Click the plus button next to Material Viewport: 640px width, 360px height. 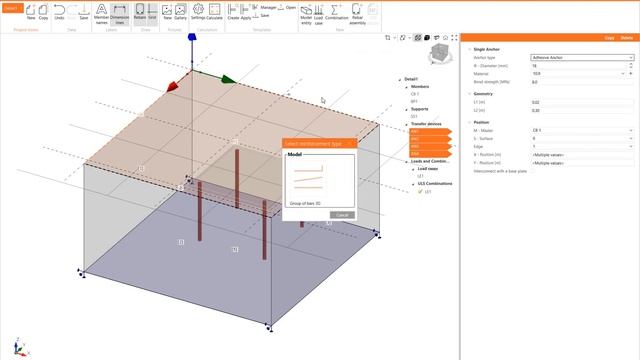click(631, 73)
